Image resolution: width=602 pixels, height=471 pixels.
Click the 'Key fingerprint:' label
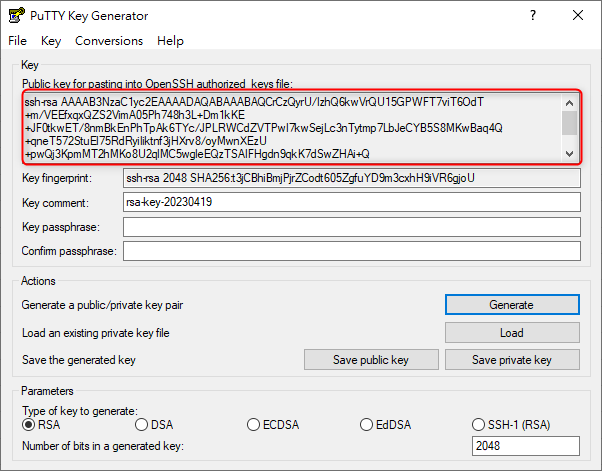57,178
